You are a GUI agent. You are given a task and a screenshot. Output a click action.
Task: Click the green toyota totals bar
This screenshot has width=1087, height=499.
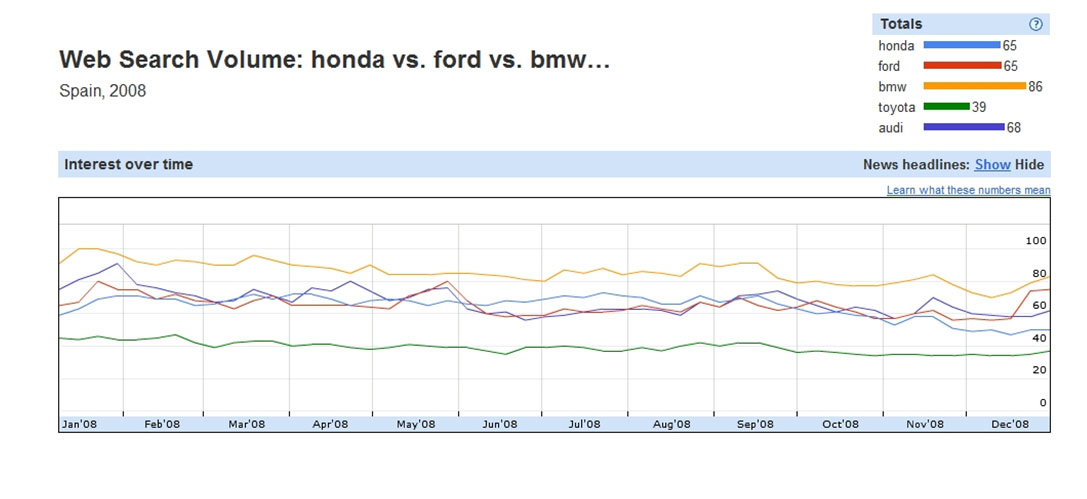click(x=946, y=106)
